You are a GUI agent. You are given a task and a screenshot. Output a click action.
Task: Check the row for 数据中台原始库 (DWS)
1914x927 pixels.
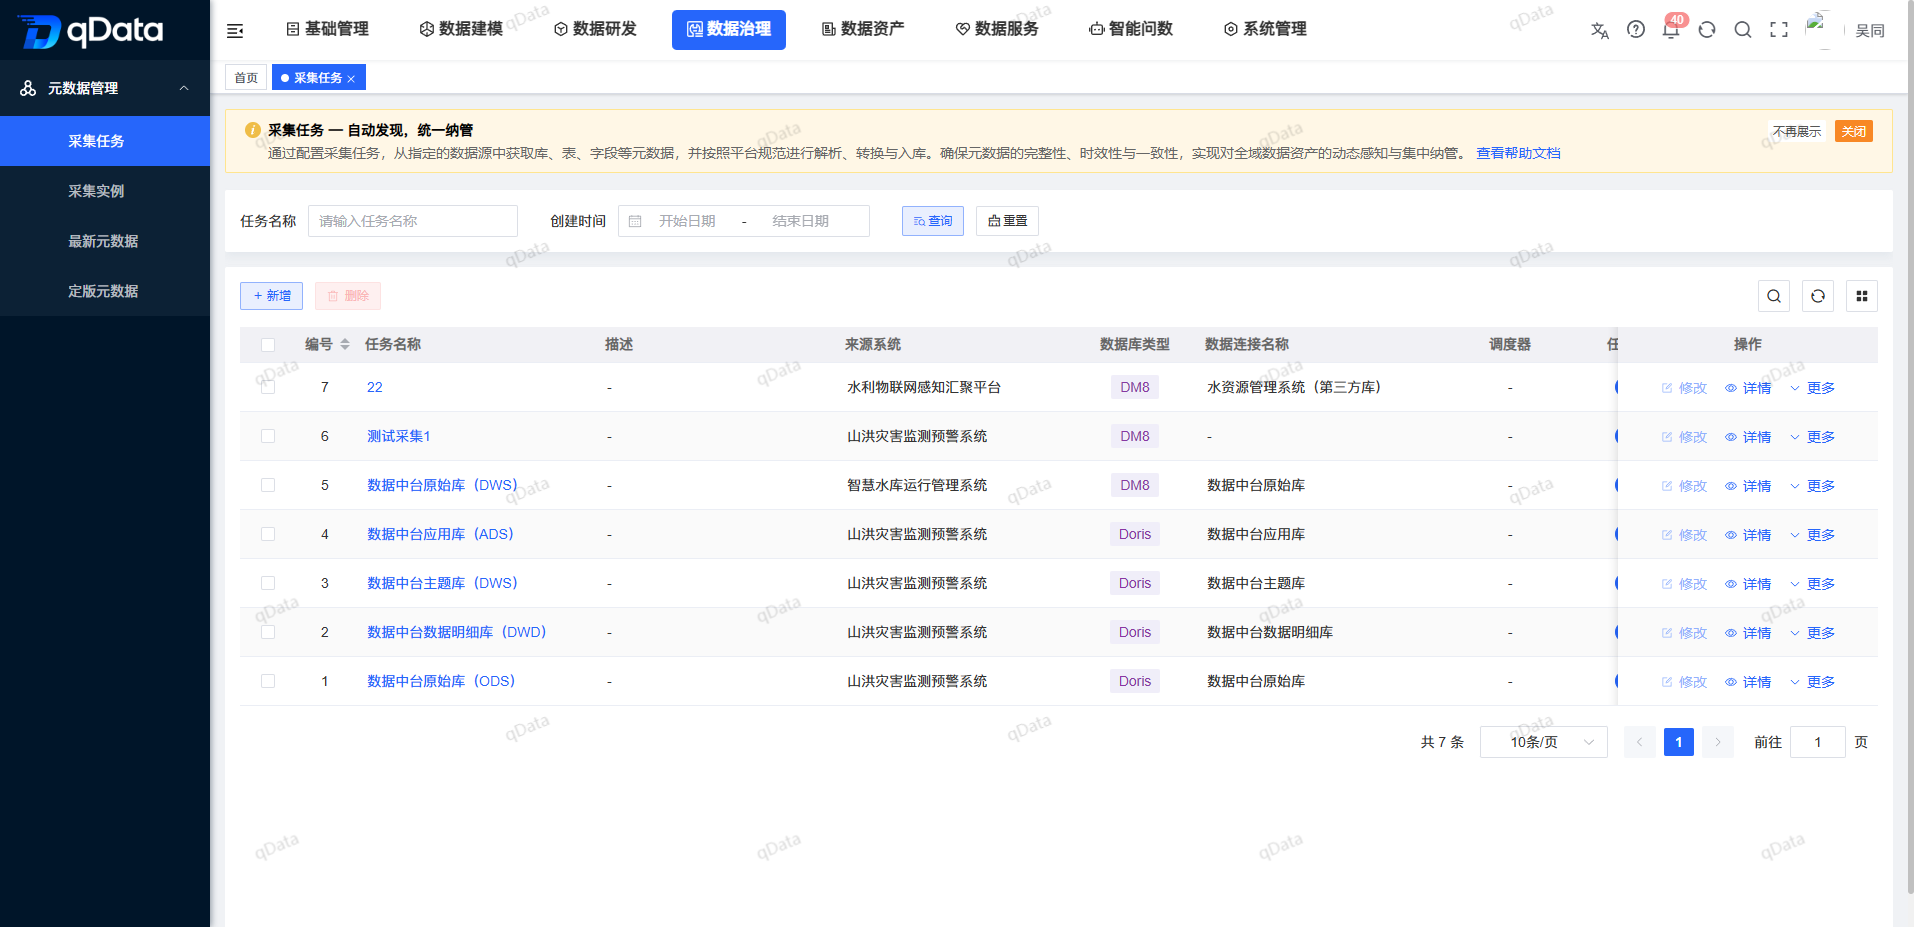(x=268, y=485)
